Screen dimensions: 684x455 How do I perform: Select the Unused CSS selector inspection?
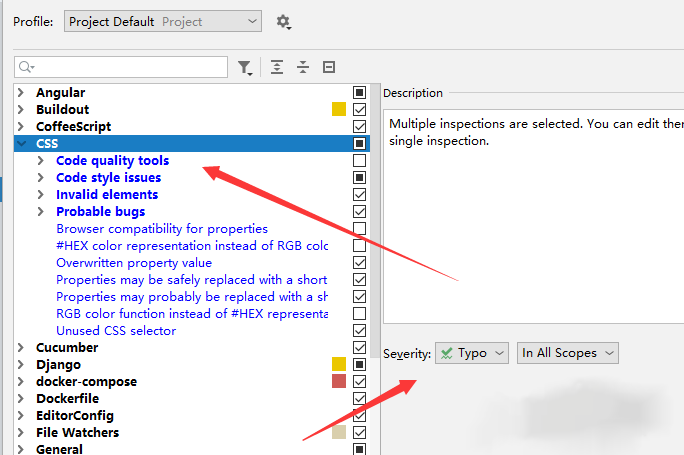pos(116,331)
